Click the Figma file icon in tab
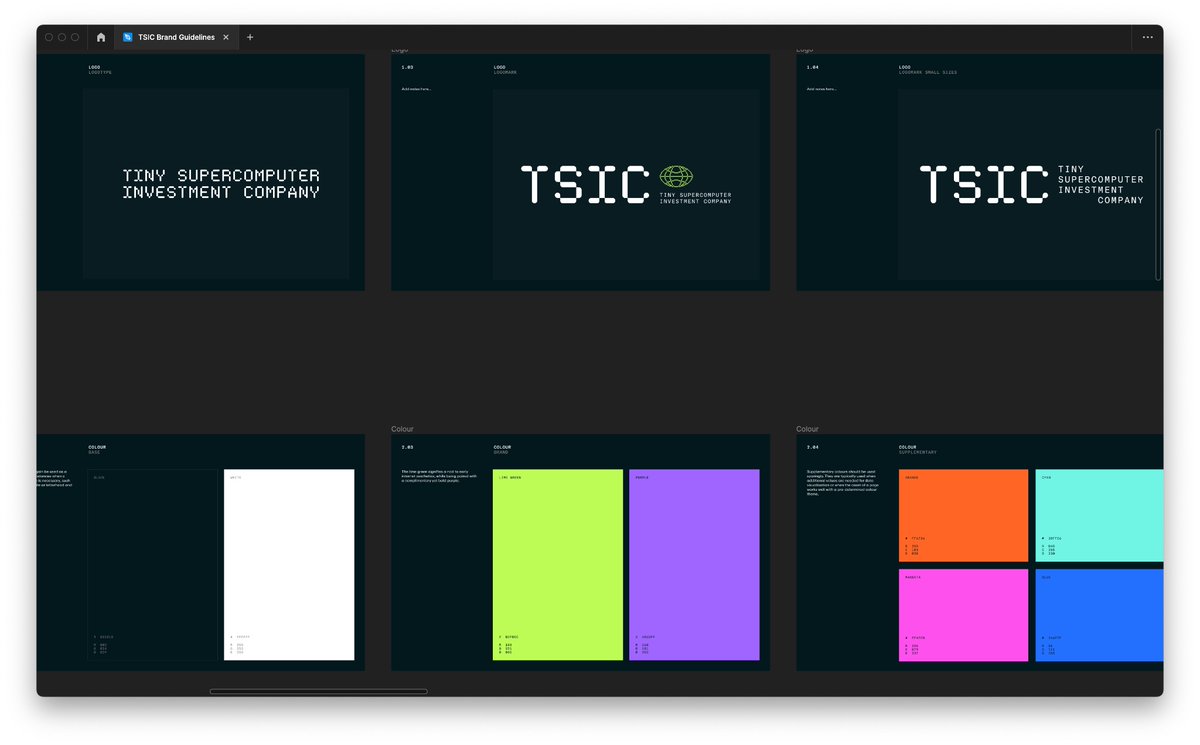 pyautogui.click(x=128, y=37)
